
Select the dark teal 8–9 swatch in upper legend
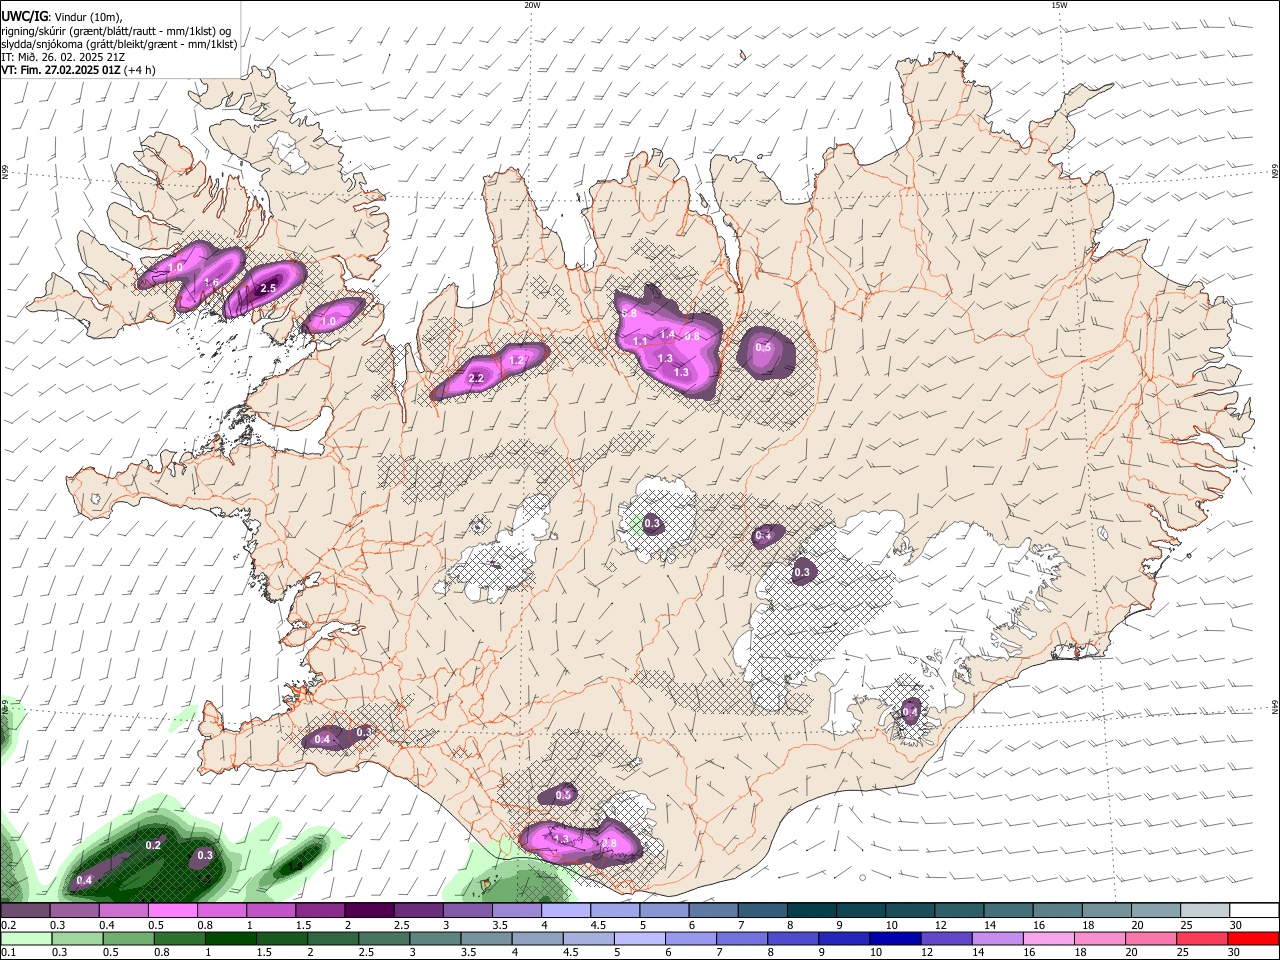[813, 911]
